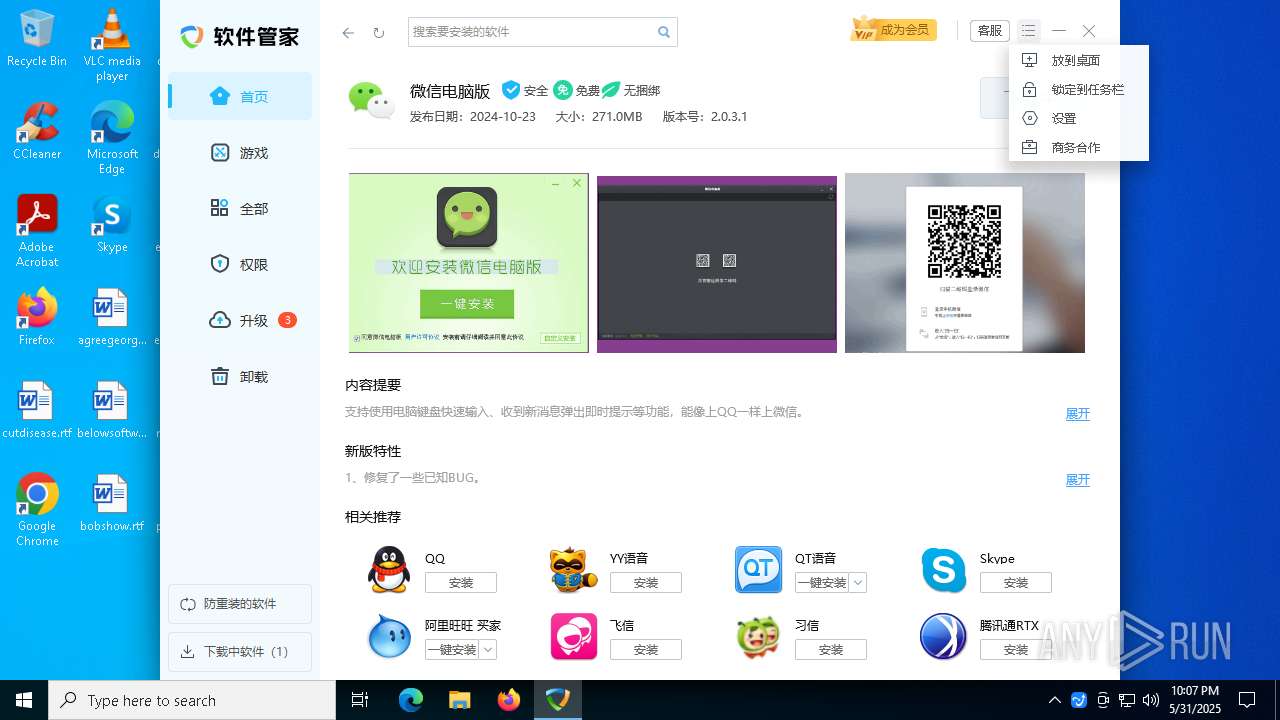Open the hamburger menu icon

coord(1028,31)
